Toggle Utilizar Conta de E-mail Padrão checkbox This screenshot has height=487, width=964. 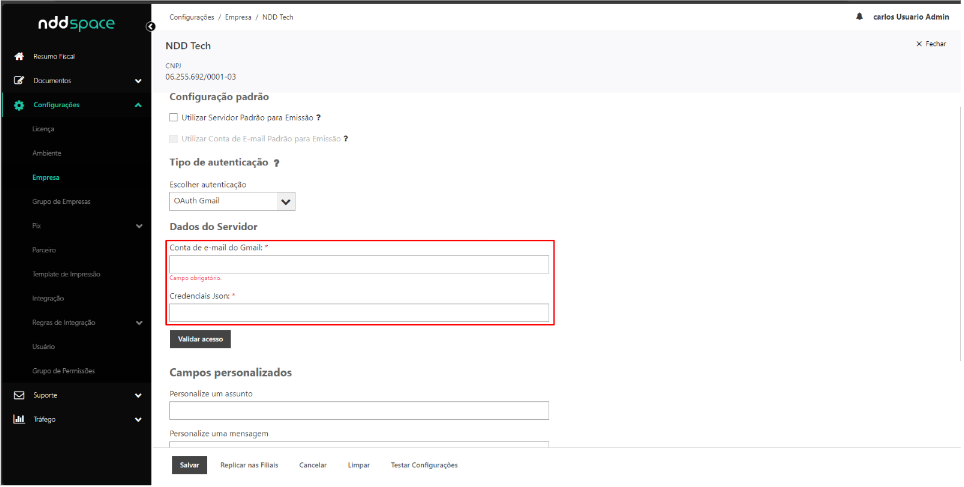coord(174,139)
